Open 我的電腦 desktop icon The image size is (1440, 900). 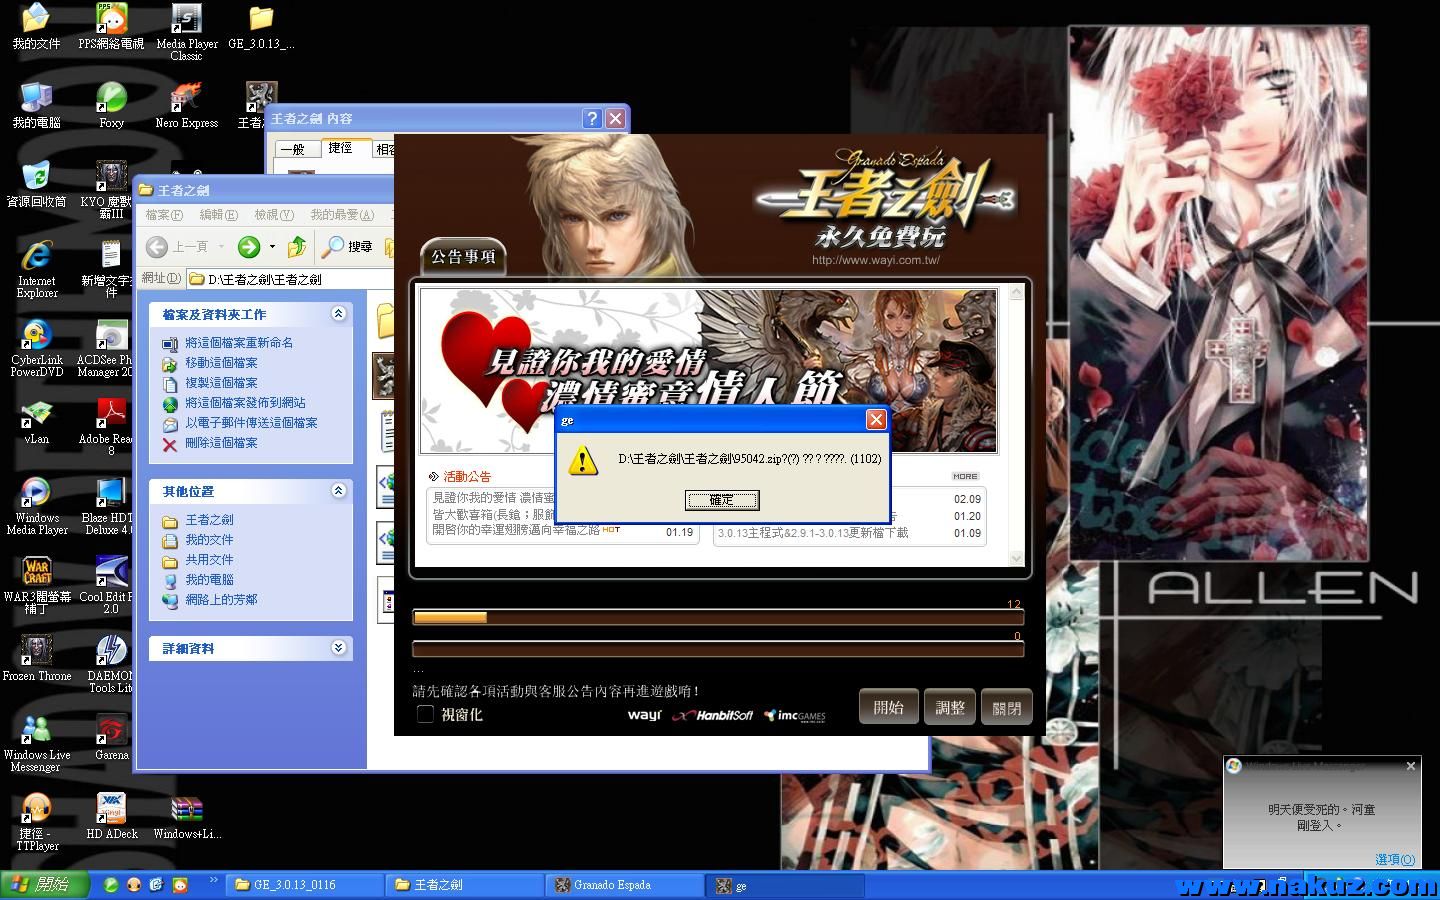[x=37, y=106]
